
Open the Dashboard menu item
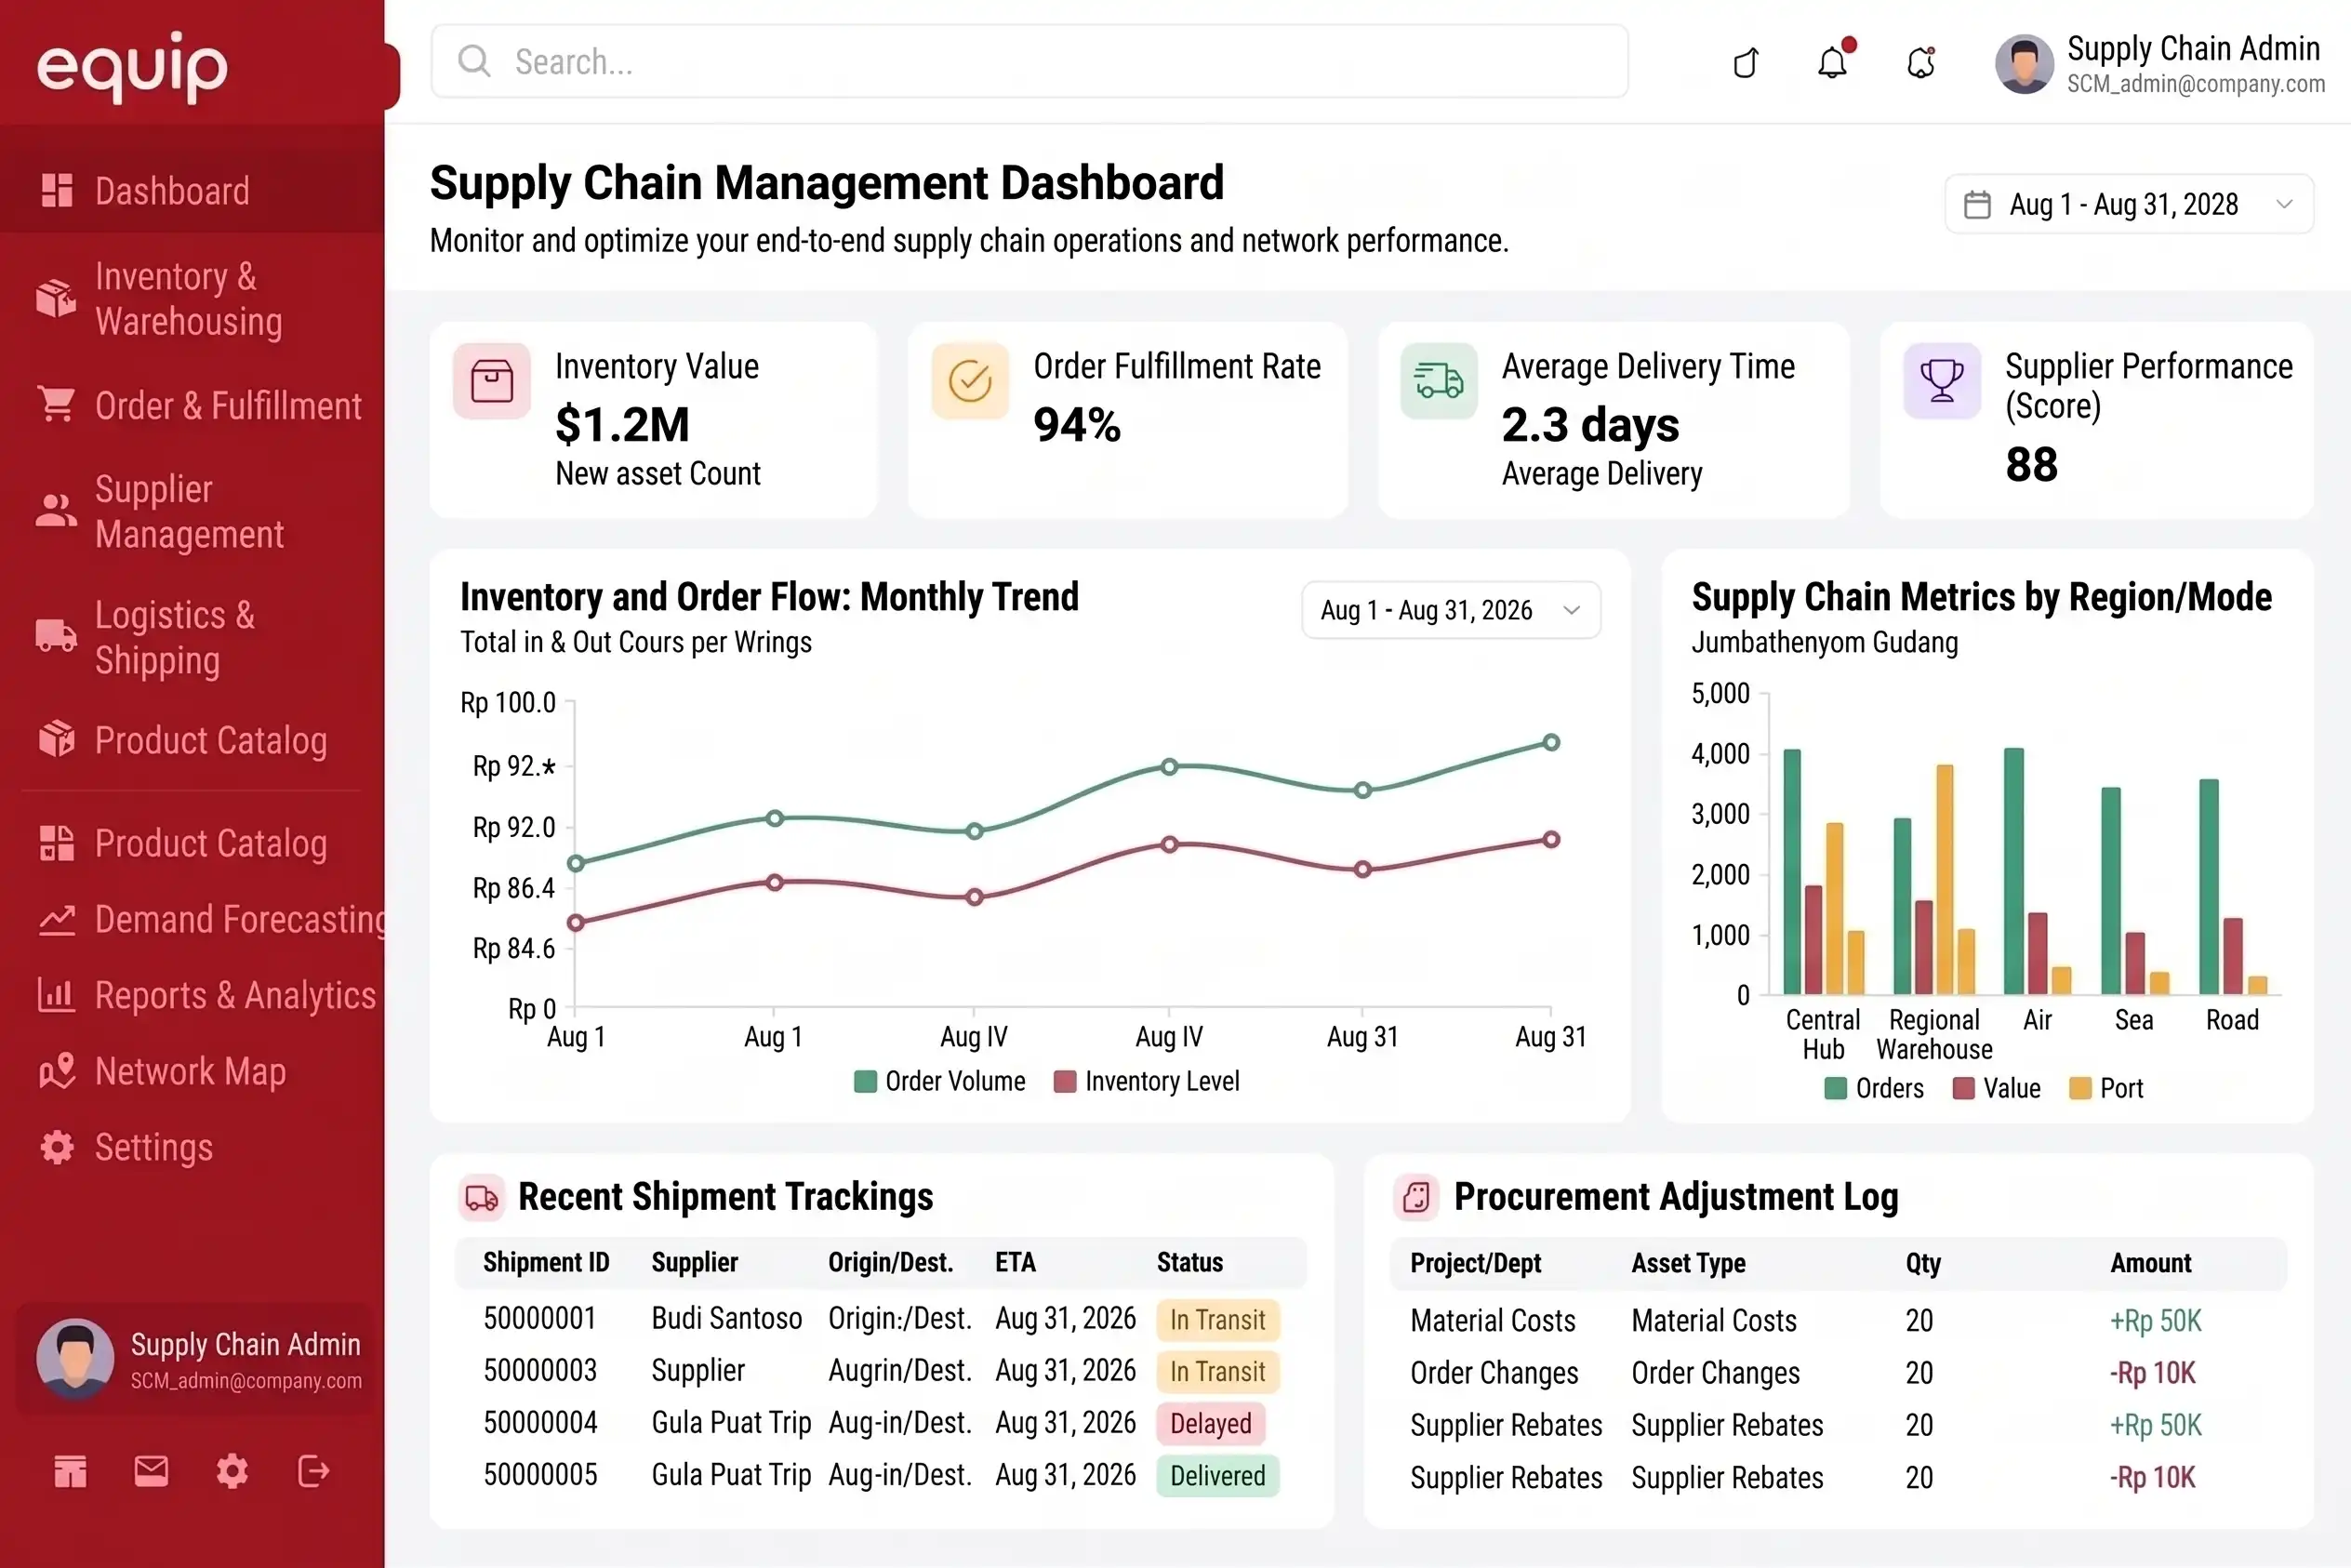(x=192, y=190)
